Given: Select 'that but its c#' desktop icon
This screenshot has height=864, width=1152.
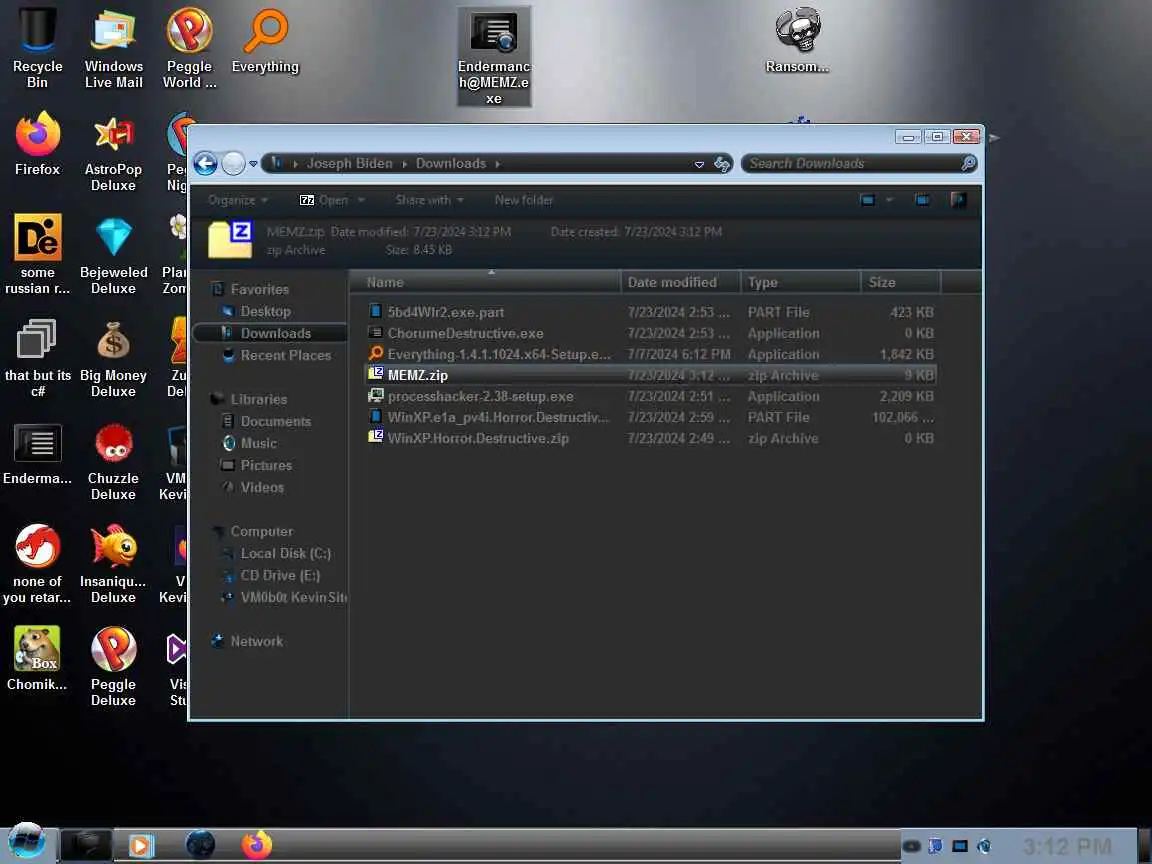Looking at the screenshot, I should tap(37, 358).
